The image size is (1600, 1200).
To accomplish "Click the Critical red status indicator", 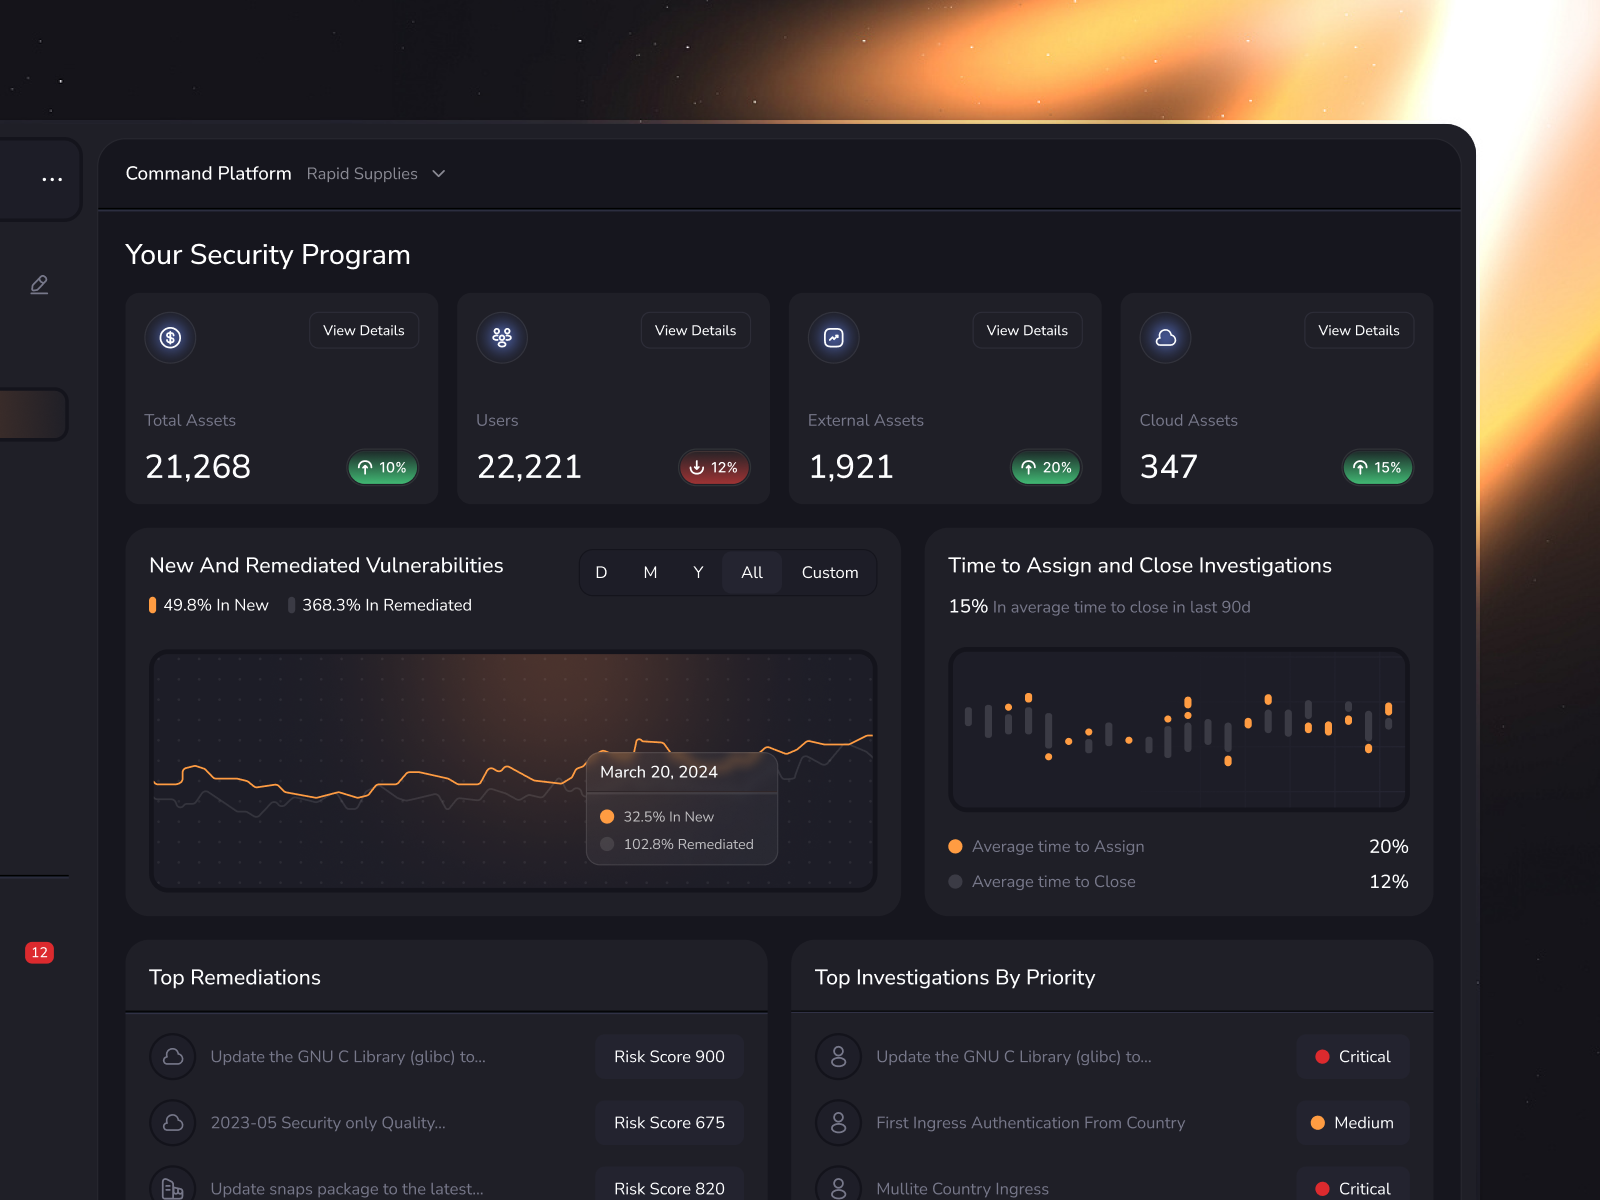I will 1323,1056.
